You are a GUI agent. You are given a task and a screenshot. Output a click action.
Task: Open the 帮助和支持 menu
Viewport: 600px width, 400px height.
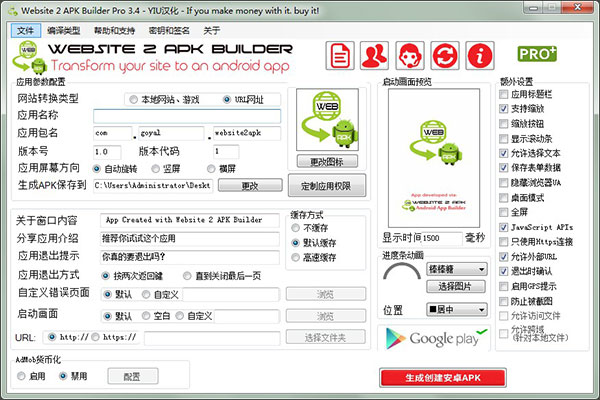[114, 31]
